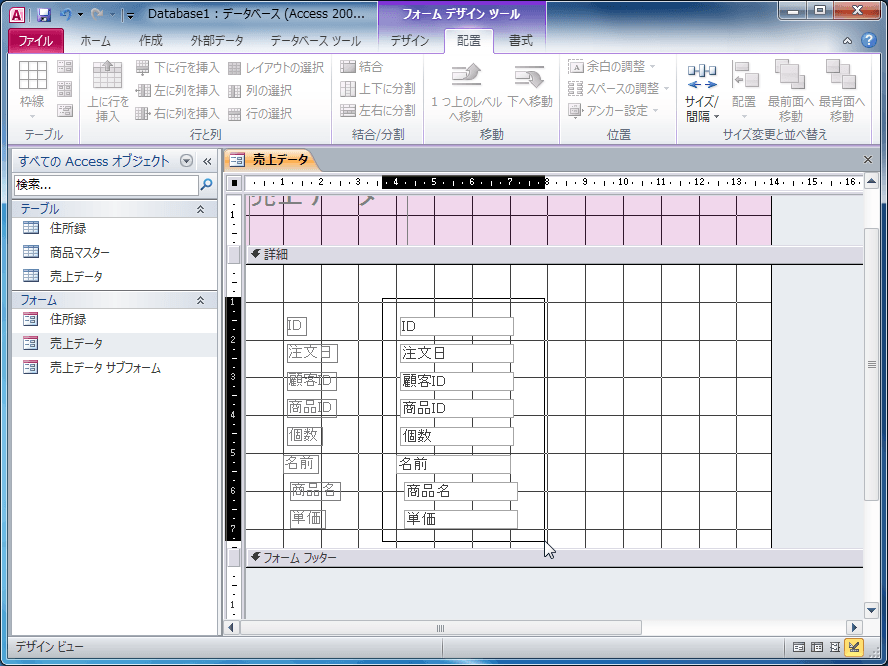Open スペースの調整 control padding dropdown

(618, 89)
